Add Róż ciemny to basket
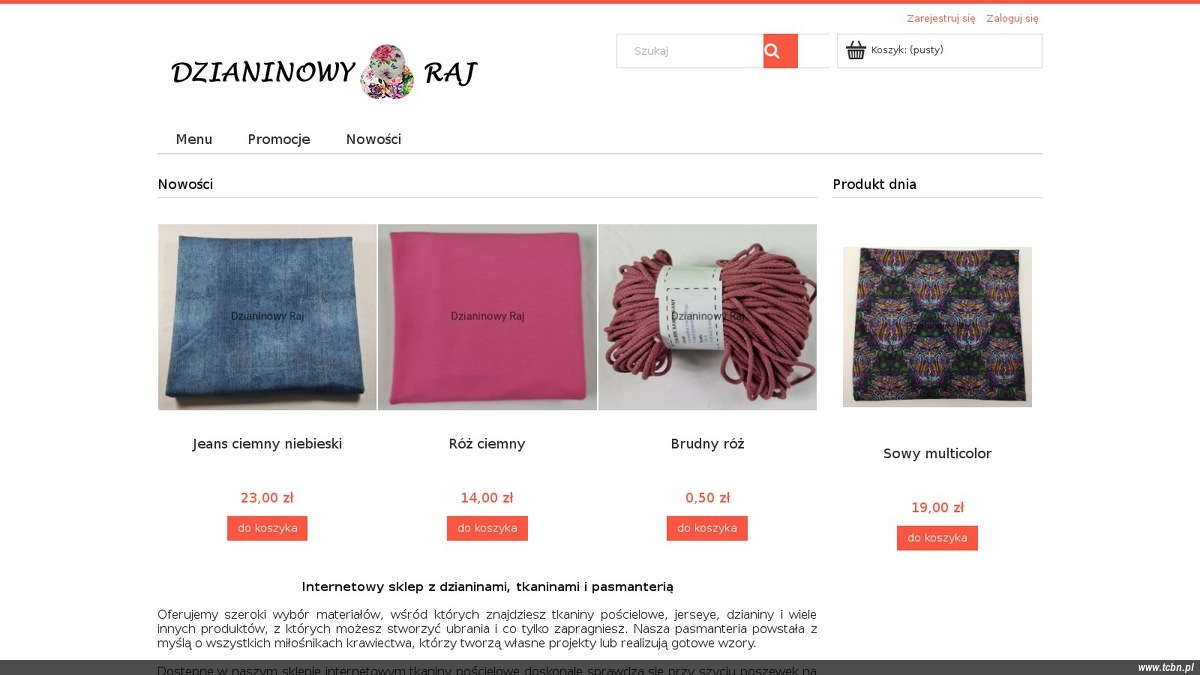The image size is (1200, 675). click(487, 528)
